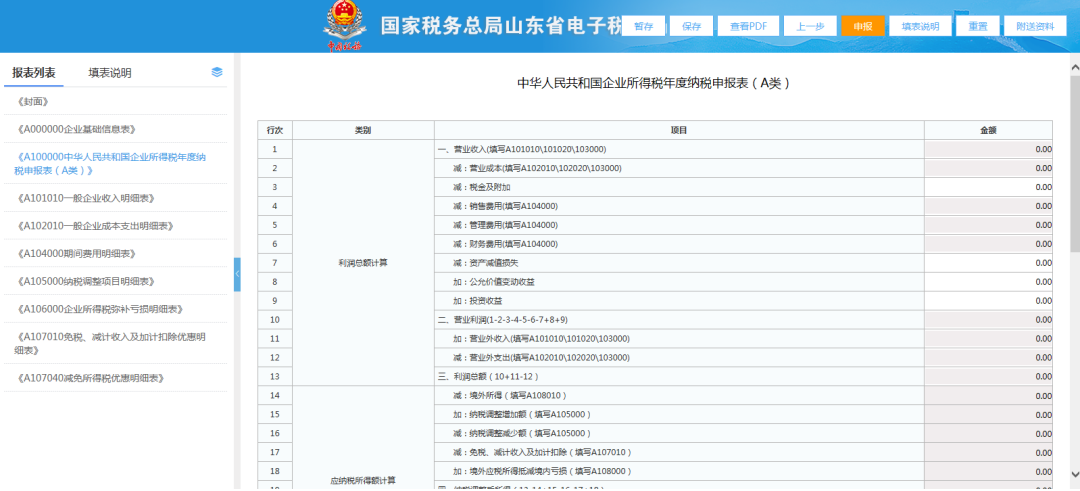Go back with 上一步 button
1080x491 pixels.
810,26
